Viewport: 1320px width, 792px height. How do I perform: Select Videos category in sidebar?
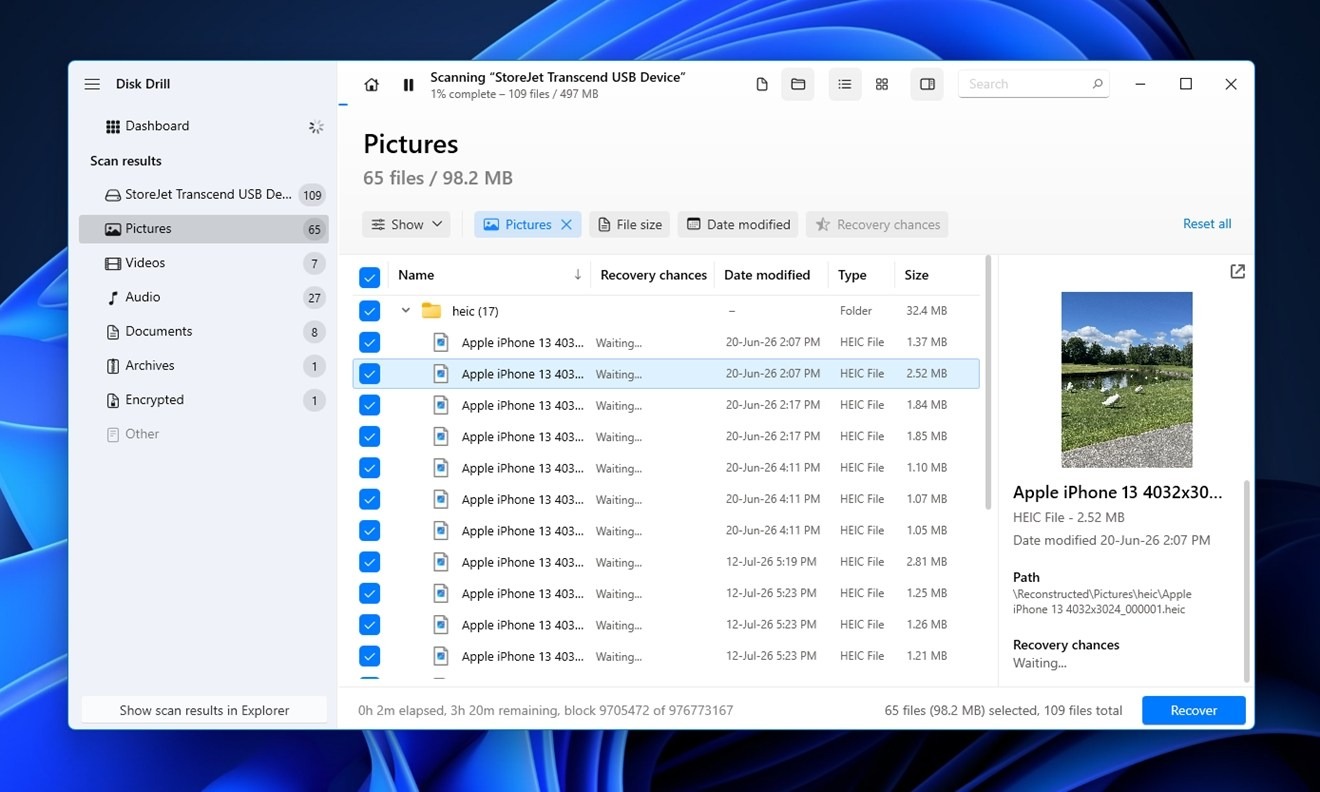click(204, 263)
